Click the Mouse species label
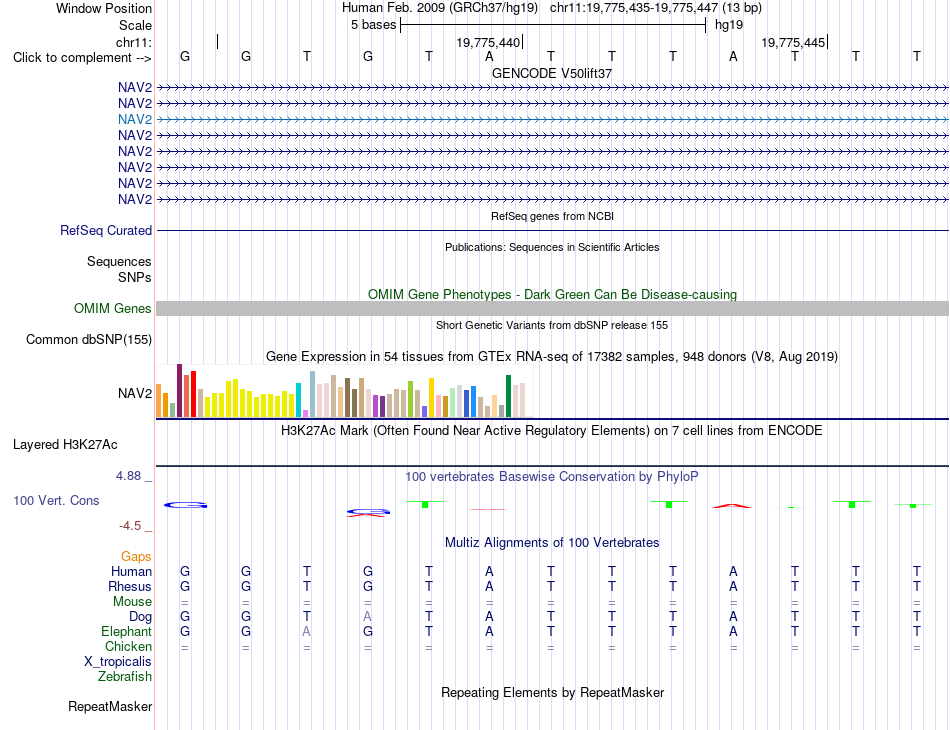This screenshot has width=950, height=730. point(132,602)
